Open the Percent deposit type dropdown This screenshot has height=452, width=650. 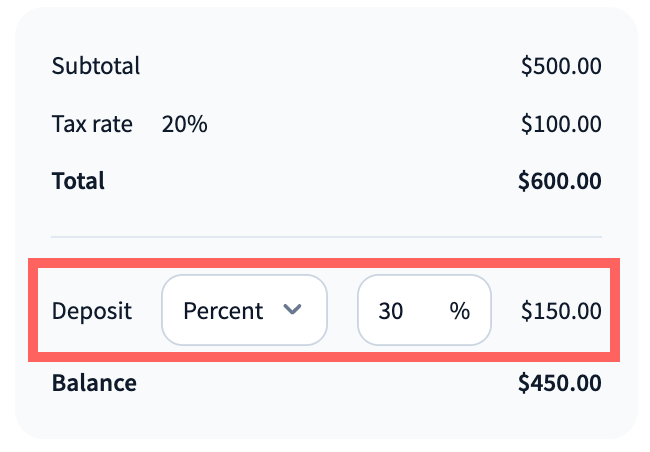pos(244,311)
